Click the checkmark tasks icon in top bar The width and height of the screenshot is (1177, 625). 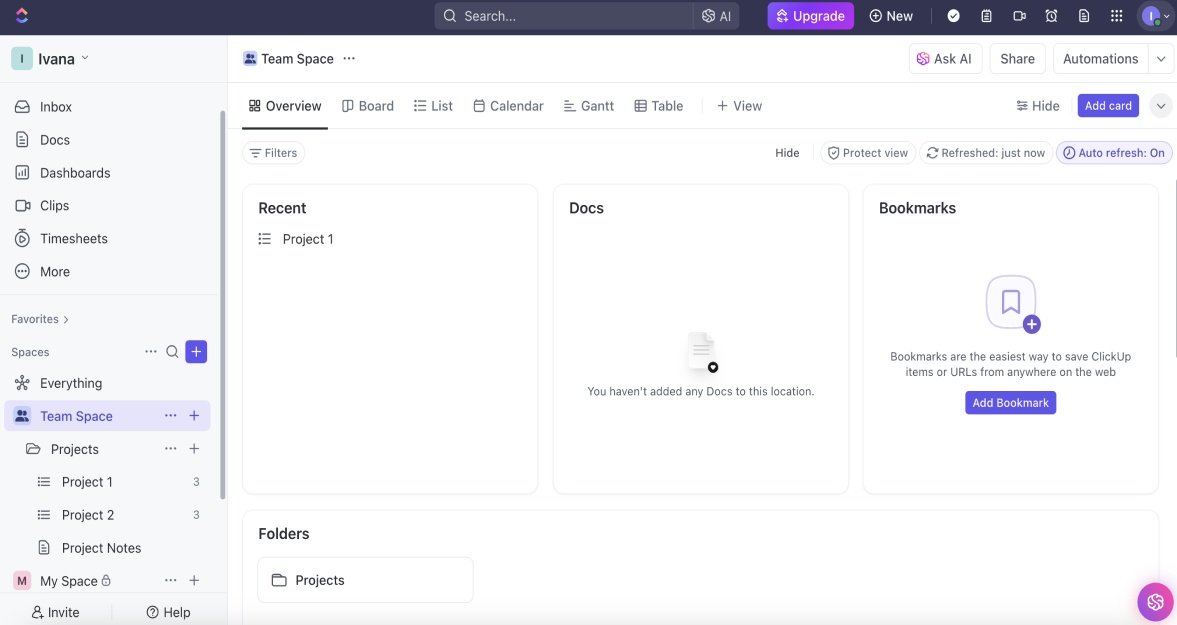click(x=953, y=16)
